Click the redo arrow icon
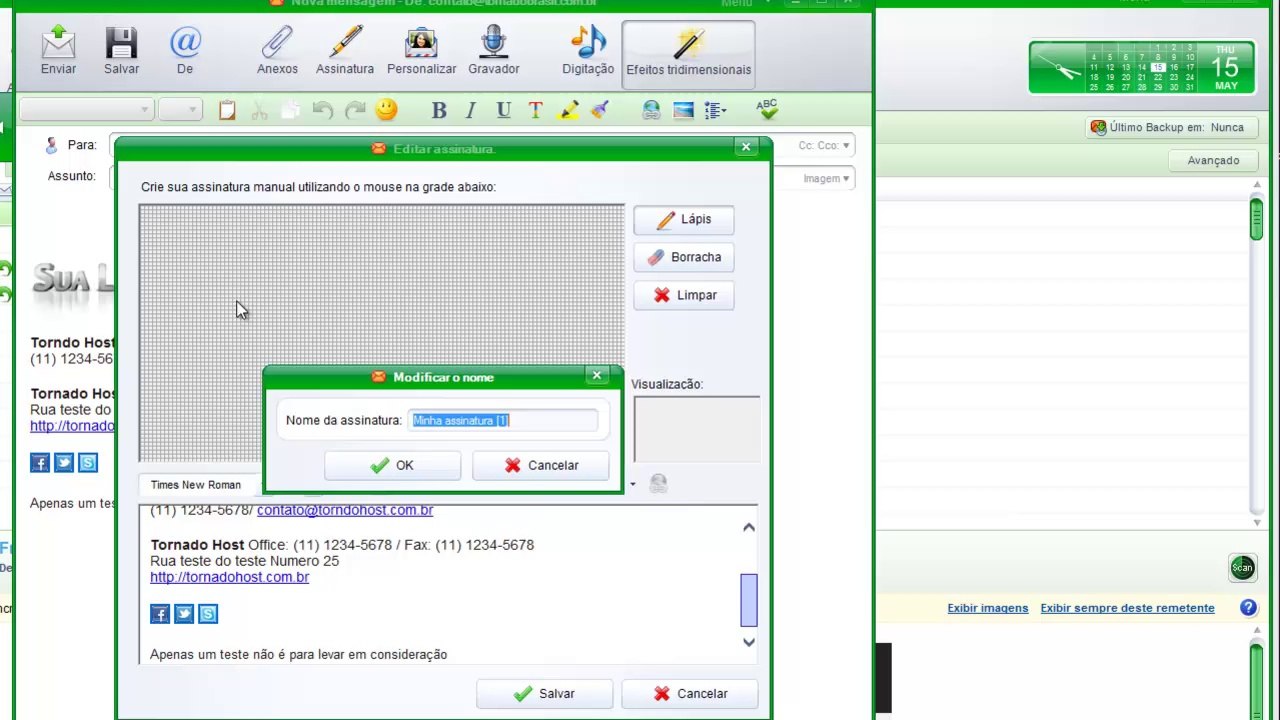This screenshot has height=720, width=1280. click(354, 110)
